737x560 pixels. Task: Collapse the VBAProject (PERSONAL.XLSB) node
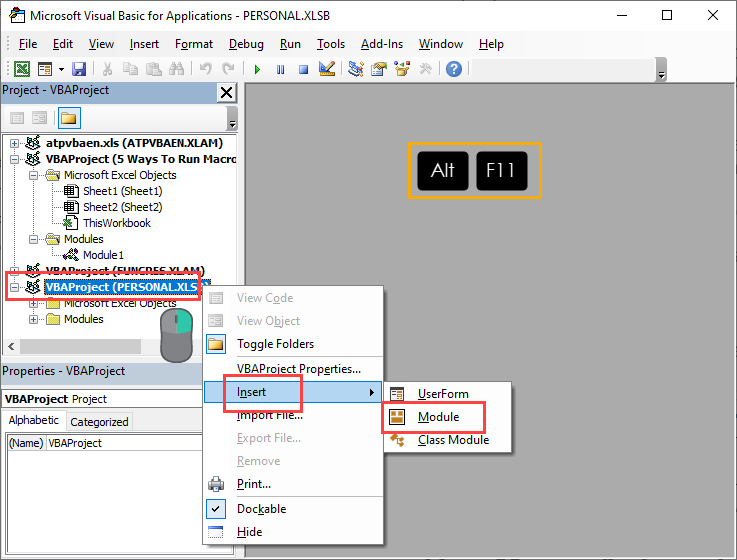(15, 287)
